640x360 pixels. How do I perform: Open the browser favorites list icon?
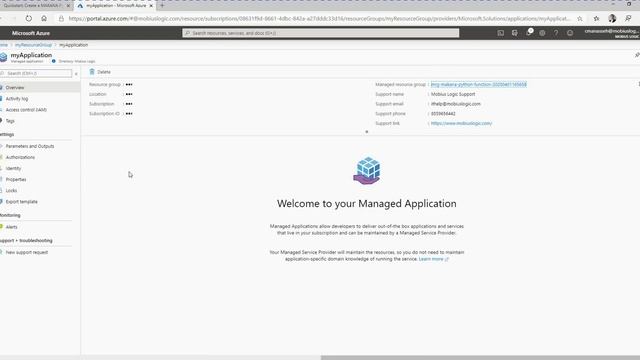(597, 18)
